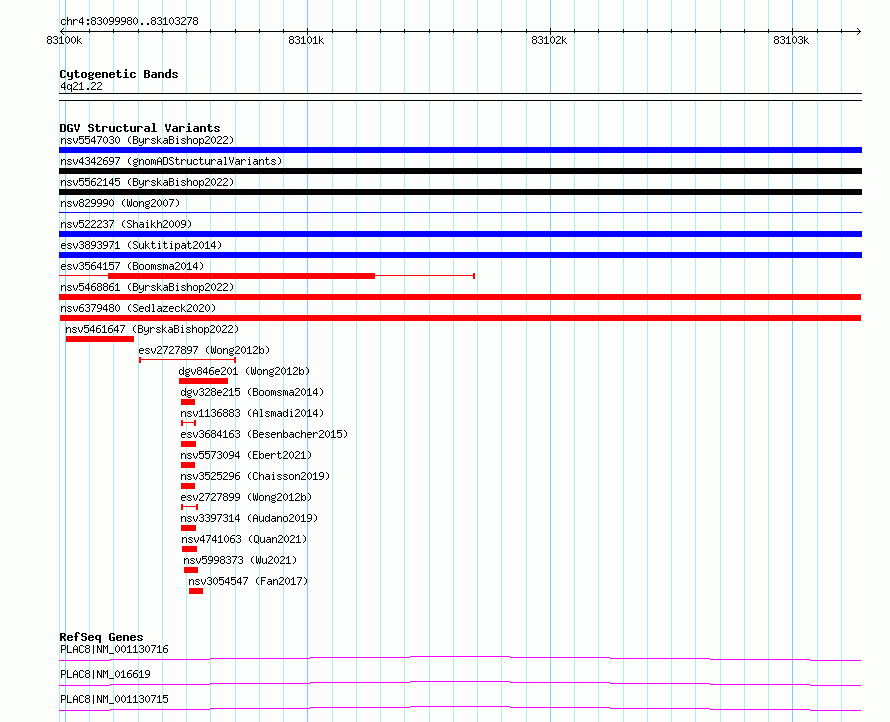This screenshot has width=890, height=722.
Task: Click the PLAC8|NM_016619 transcript label
Action: click(105, 674)
